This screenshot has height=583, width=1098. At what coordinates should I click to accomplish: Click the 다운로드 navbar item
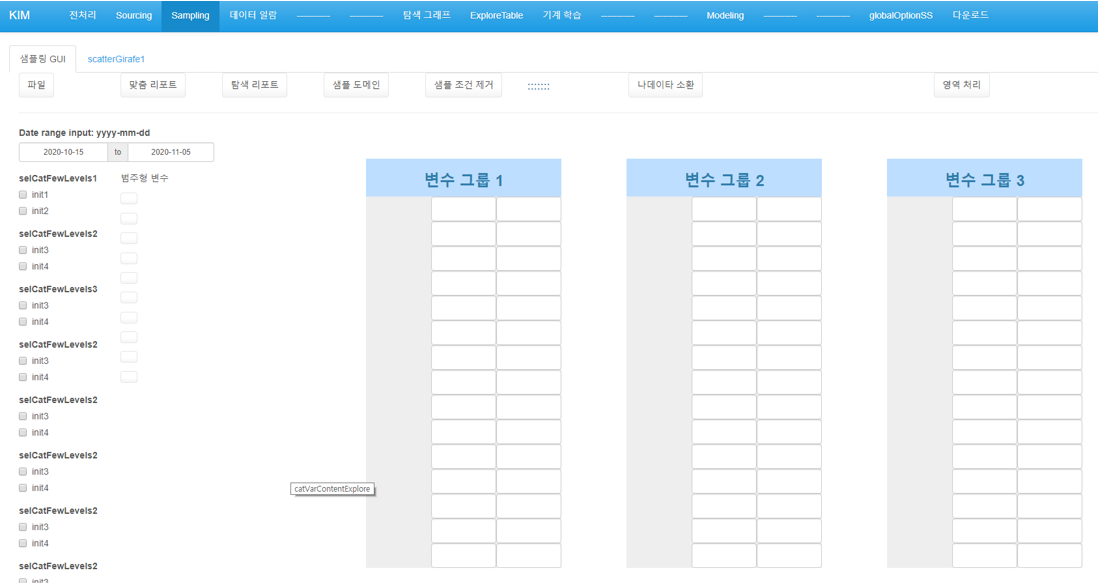[970, 16]
